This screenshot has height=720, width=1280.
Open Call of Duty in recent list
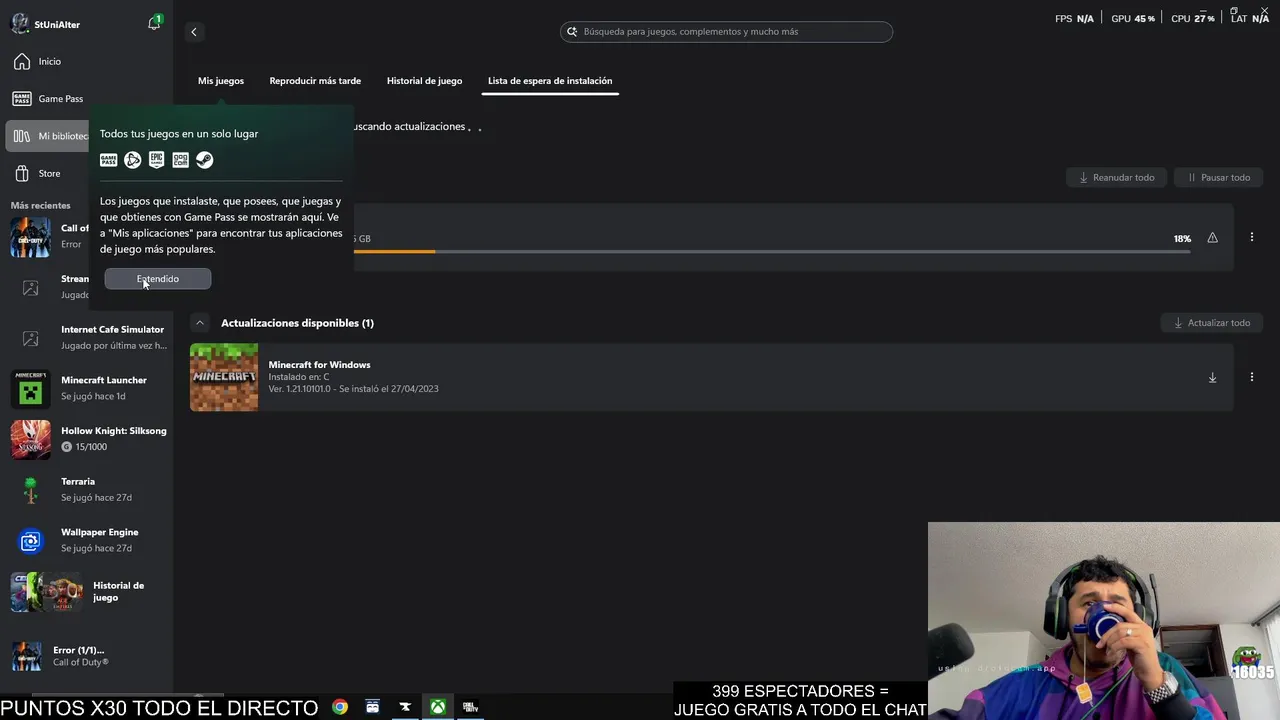pos(48,236)
